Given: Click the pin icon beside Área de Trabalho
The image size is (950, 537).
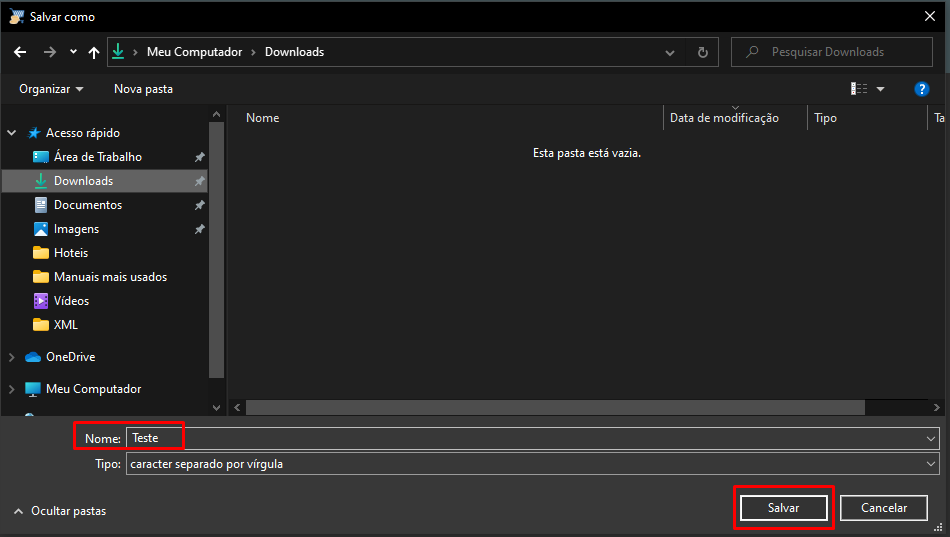Looking at the screenshot, I should click(x=199, y=157).
